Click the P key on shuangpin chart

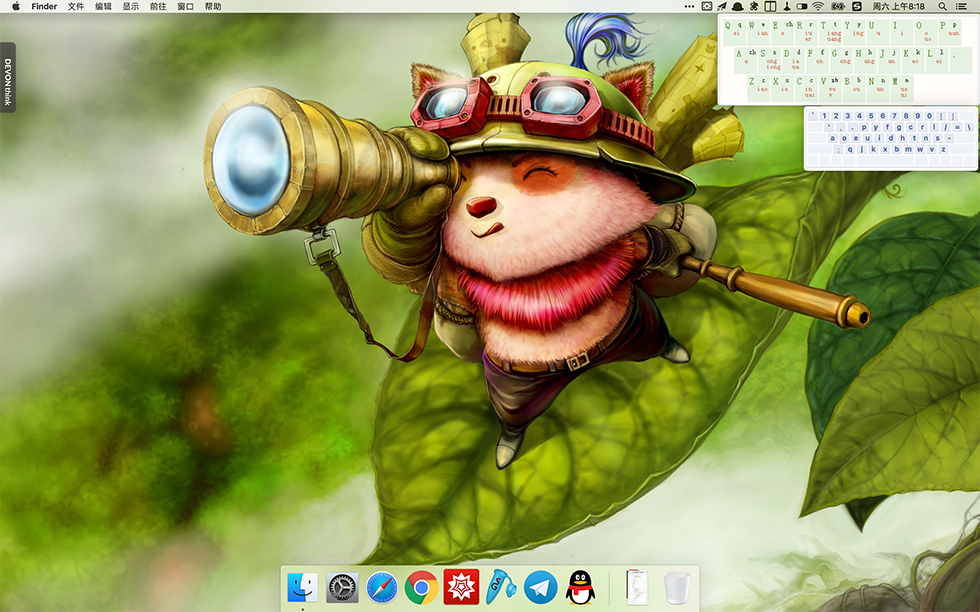(x=949, y=33)
